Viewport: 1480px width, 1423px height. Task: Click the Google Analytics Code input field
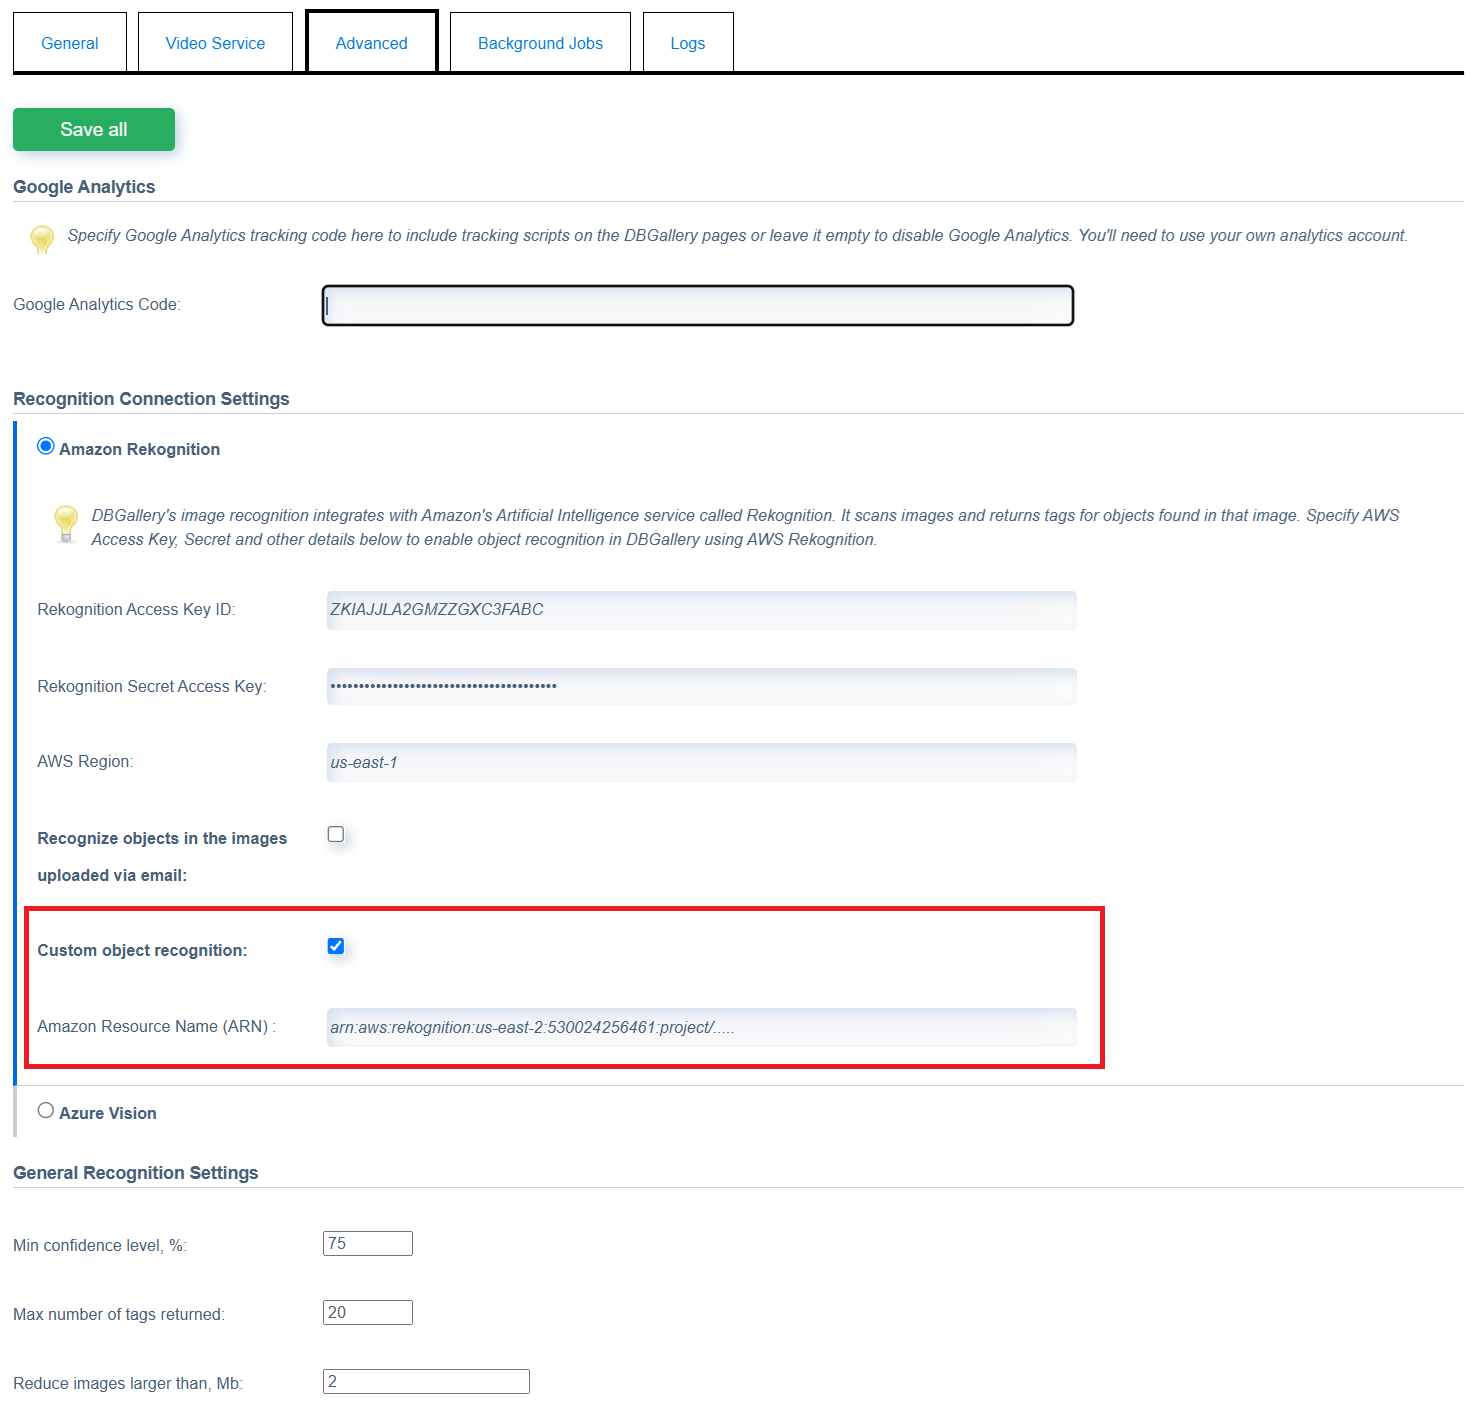pos(698,306)
